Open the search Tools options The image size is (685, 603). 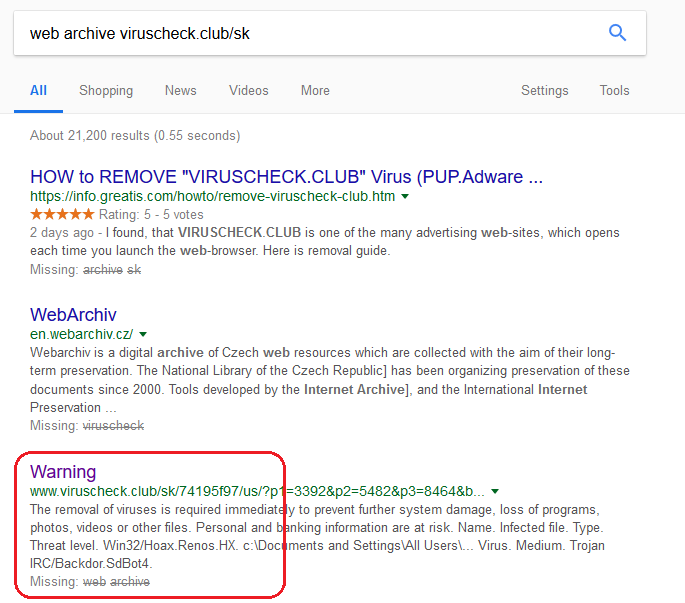click(x=614, y=90)
